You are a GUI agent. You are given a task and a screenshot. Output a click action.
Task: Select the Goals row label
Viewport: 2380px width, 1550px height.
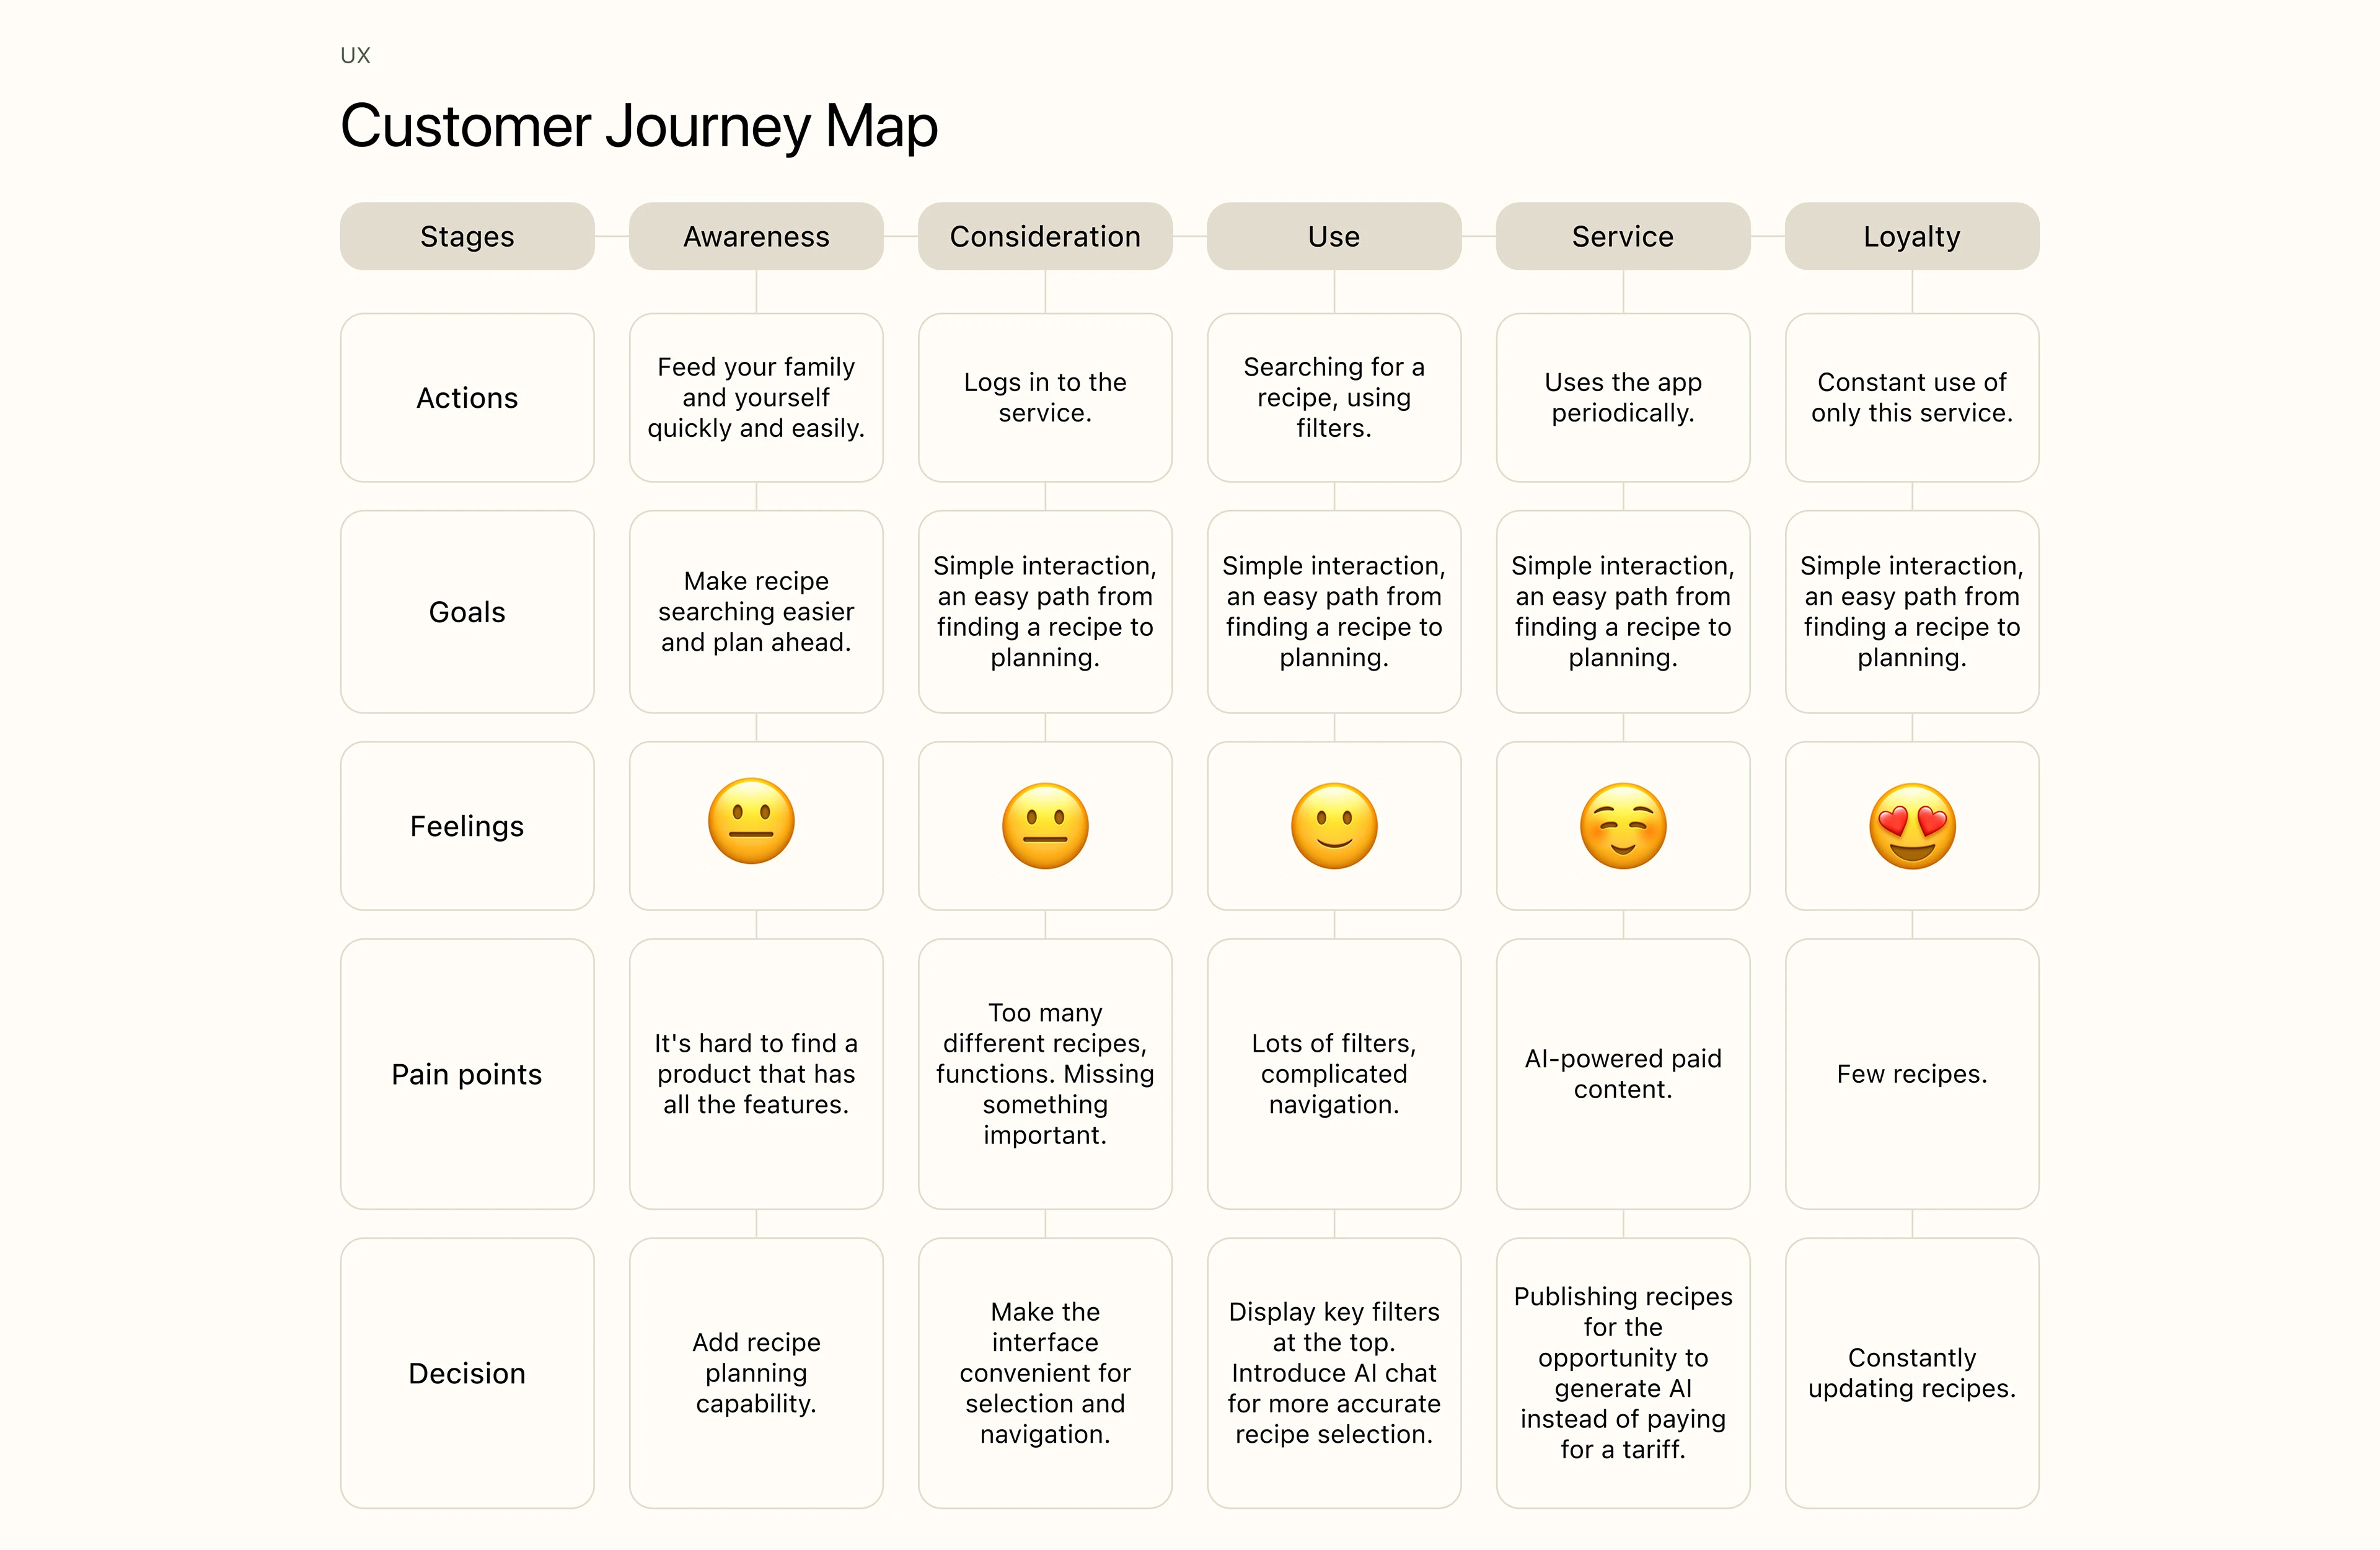[467, 612]
